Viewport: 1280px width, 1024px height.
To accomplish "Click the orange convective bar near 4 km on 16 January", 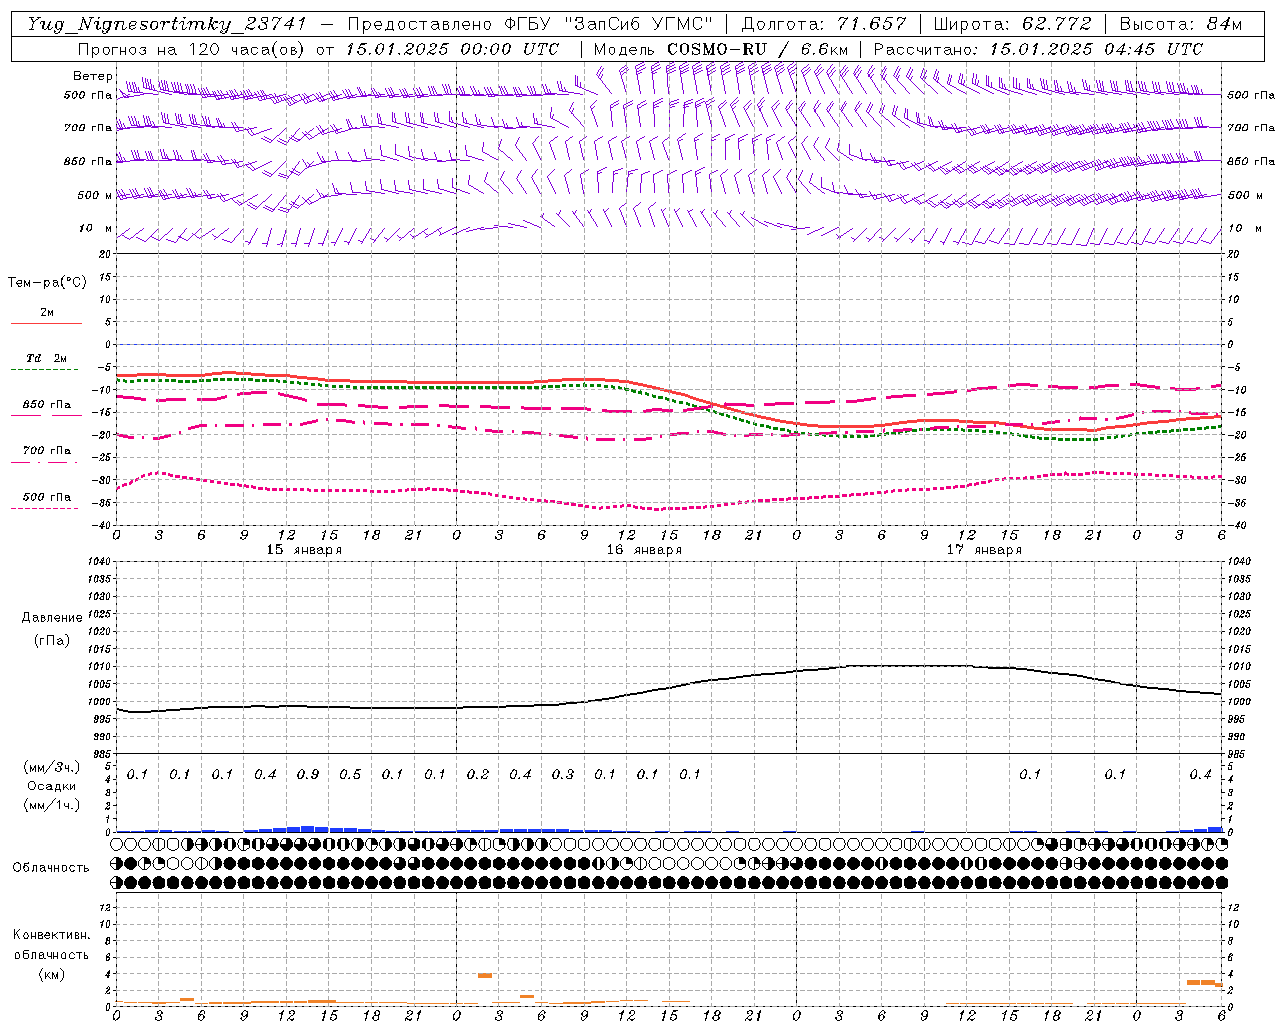I will point(484,976).
